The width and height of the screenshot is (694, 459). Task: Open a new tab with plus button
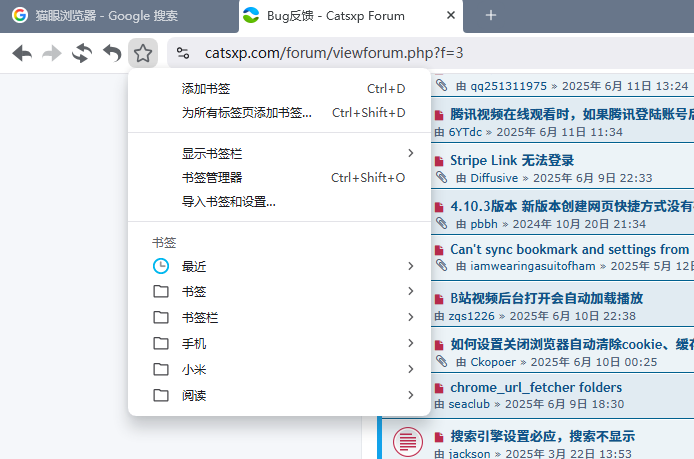pos(490,15)
